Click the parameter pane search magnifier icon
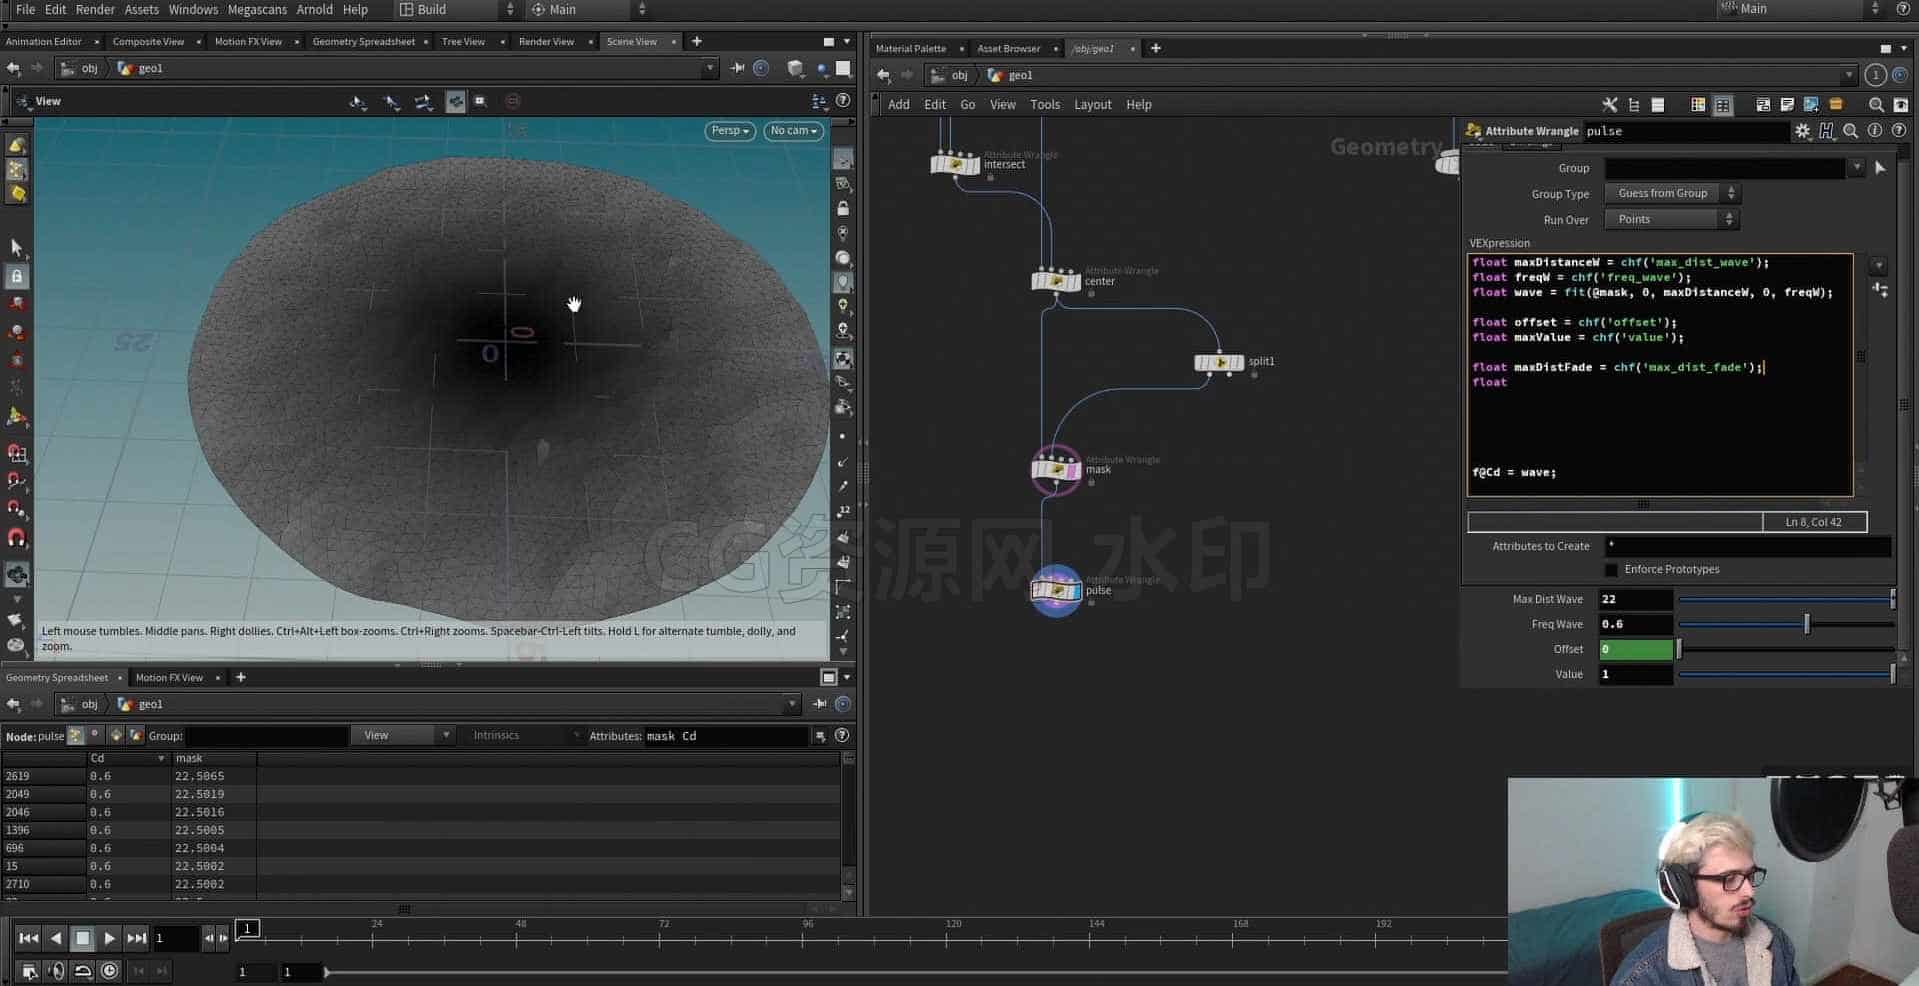Viewport: 1919px width, 986px height. 1851,131
